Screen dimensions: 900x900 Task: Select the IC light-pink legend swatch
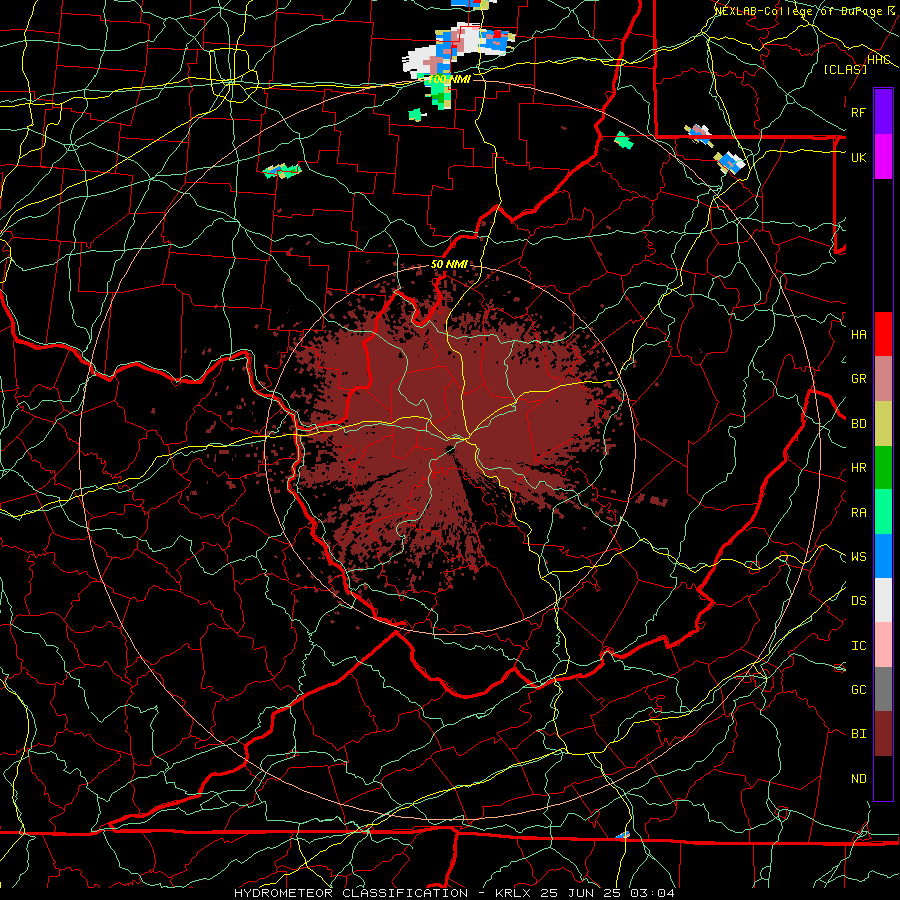(x=883, y=645)
